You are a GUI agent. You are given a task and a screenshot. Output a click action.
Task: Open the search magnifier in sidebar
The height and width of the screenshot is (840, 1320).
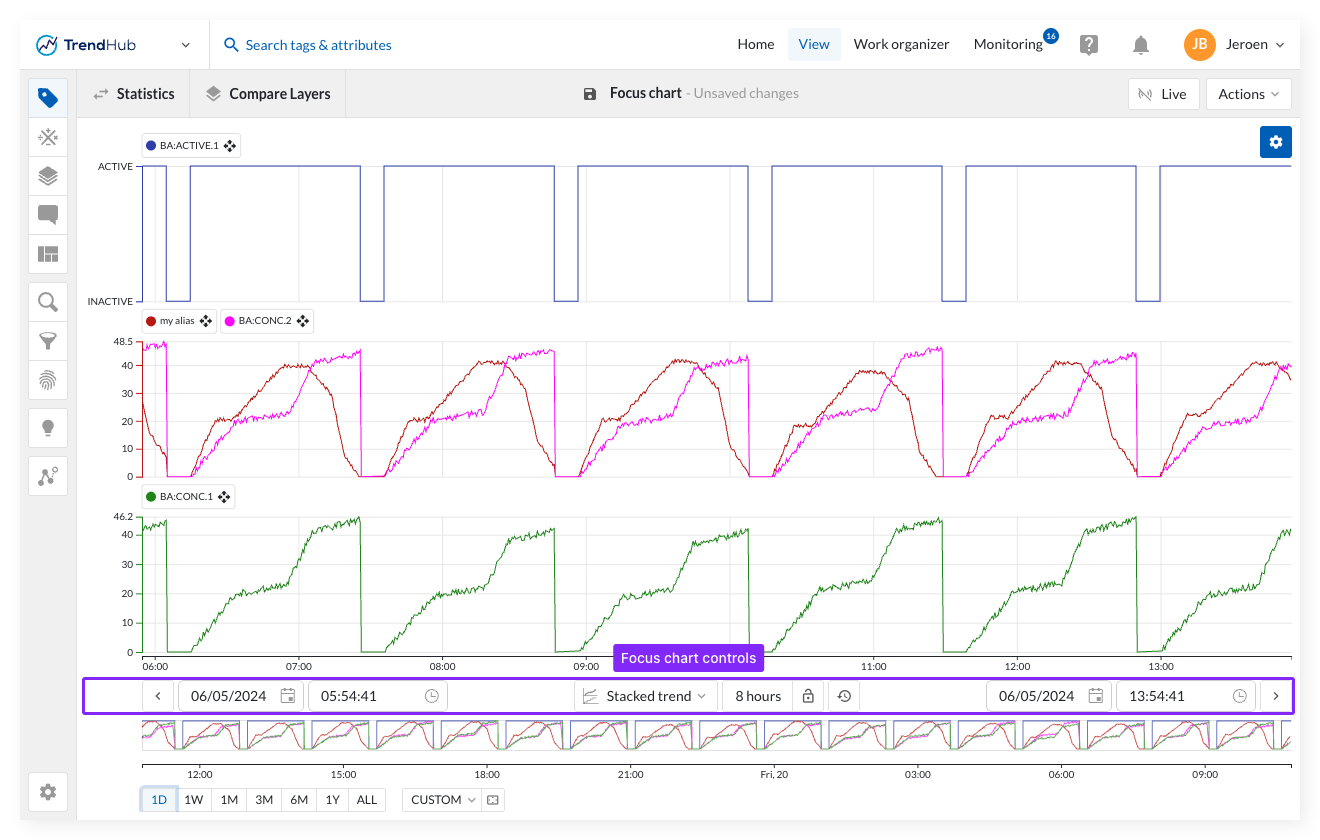click(48, 302)
